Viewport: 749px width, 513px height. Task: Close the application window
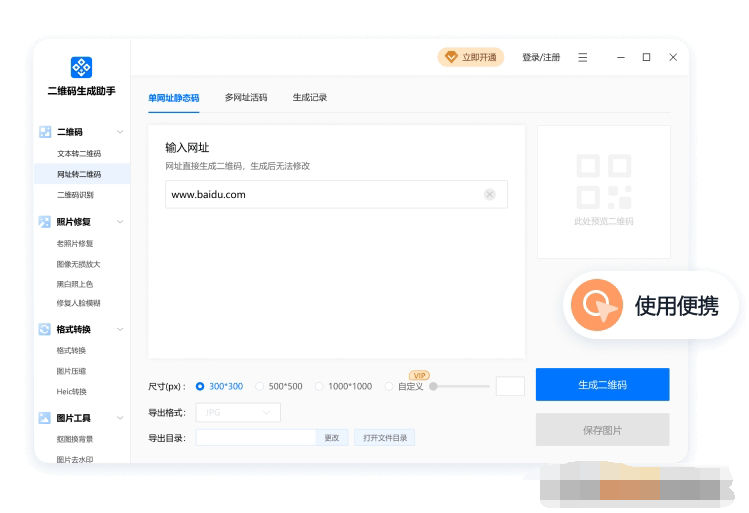(x=673, y=57)
